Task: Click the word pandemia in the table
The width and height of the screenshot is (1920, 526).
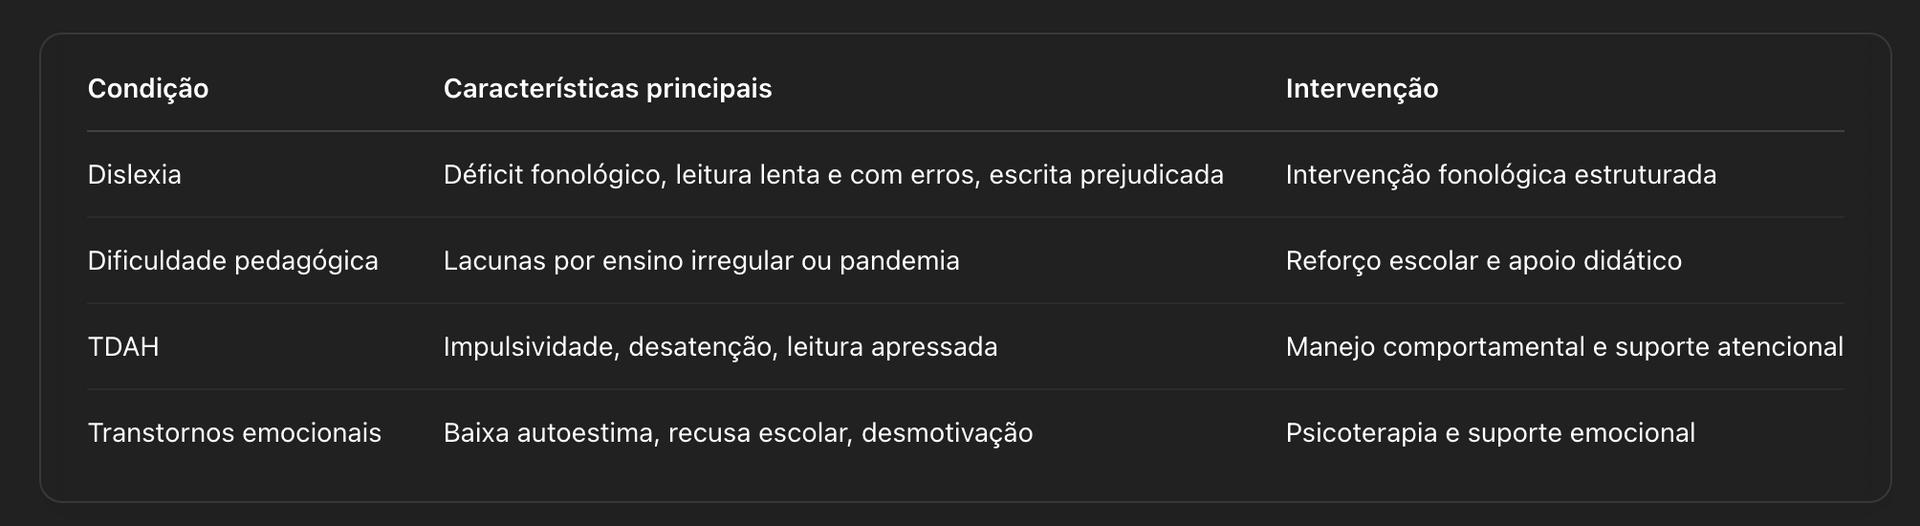Action: point(899,261)
